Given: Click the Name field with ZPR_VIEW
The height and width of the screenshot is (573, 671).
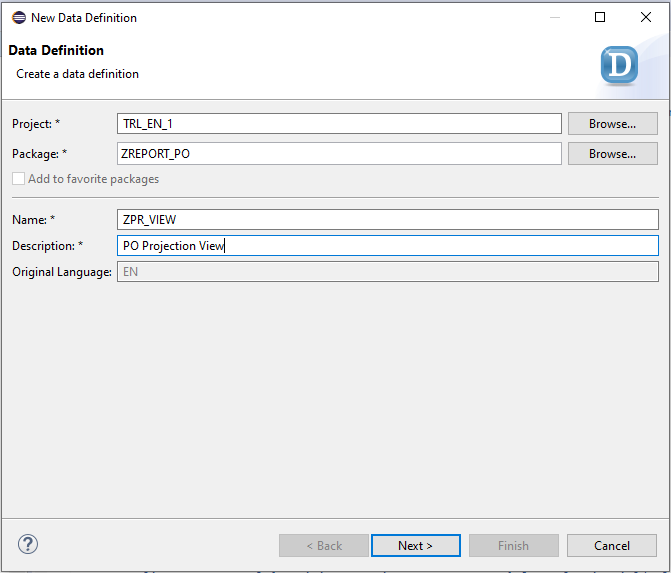Looking at the screenshot, I should click(388, 220).
